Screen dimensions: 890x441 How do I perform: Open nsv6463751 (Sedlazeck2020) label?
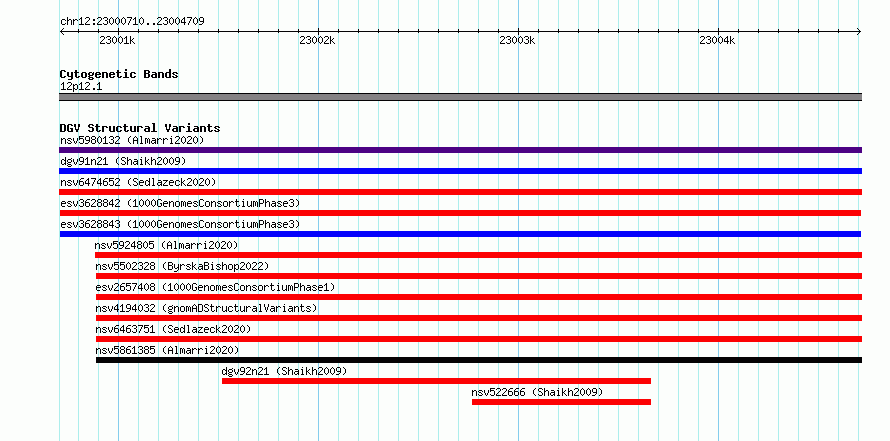[173, 329]
